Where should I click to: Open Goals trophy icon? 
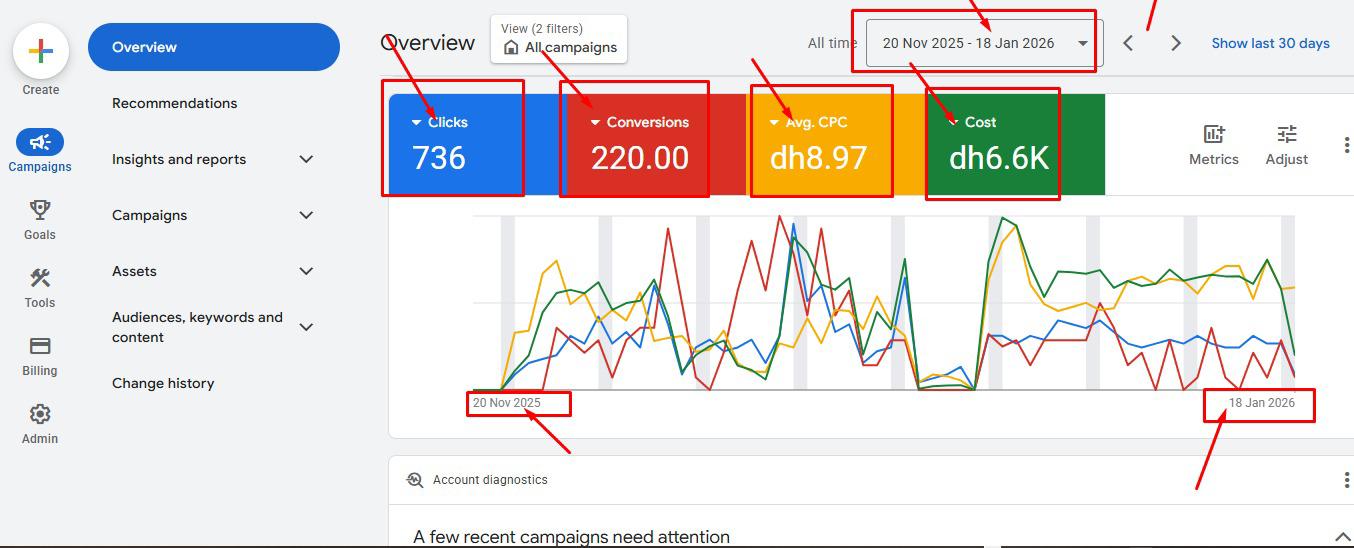(x=40, y=210)
